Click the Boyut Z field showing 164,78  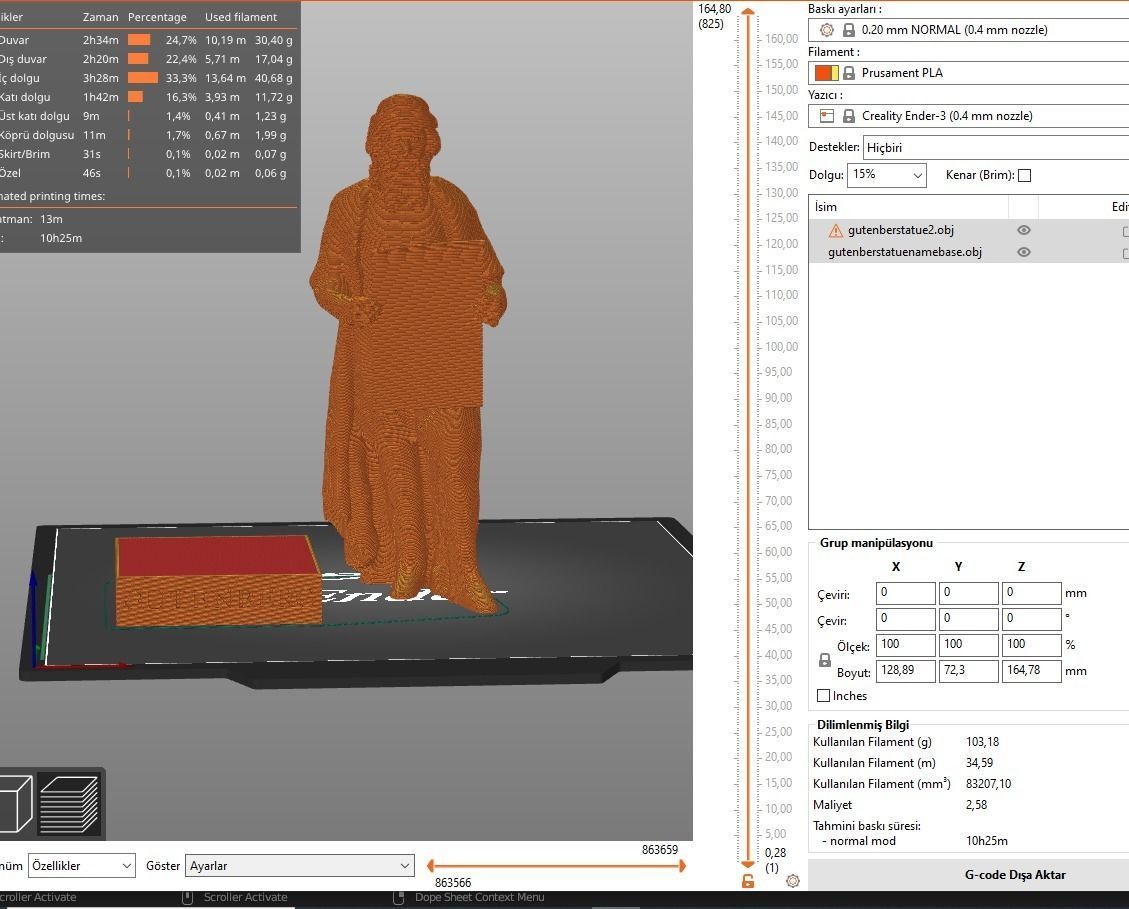pyautogui.click(x=1031, y=671)
